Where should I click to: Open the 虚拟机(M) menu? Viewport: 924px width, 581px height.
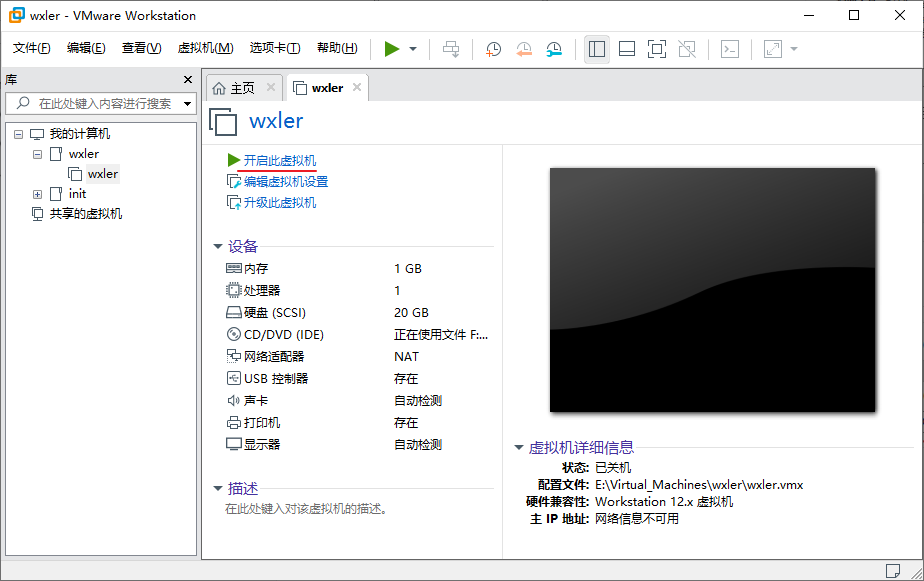205,48
